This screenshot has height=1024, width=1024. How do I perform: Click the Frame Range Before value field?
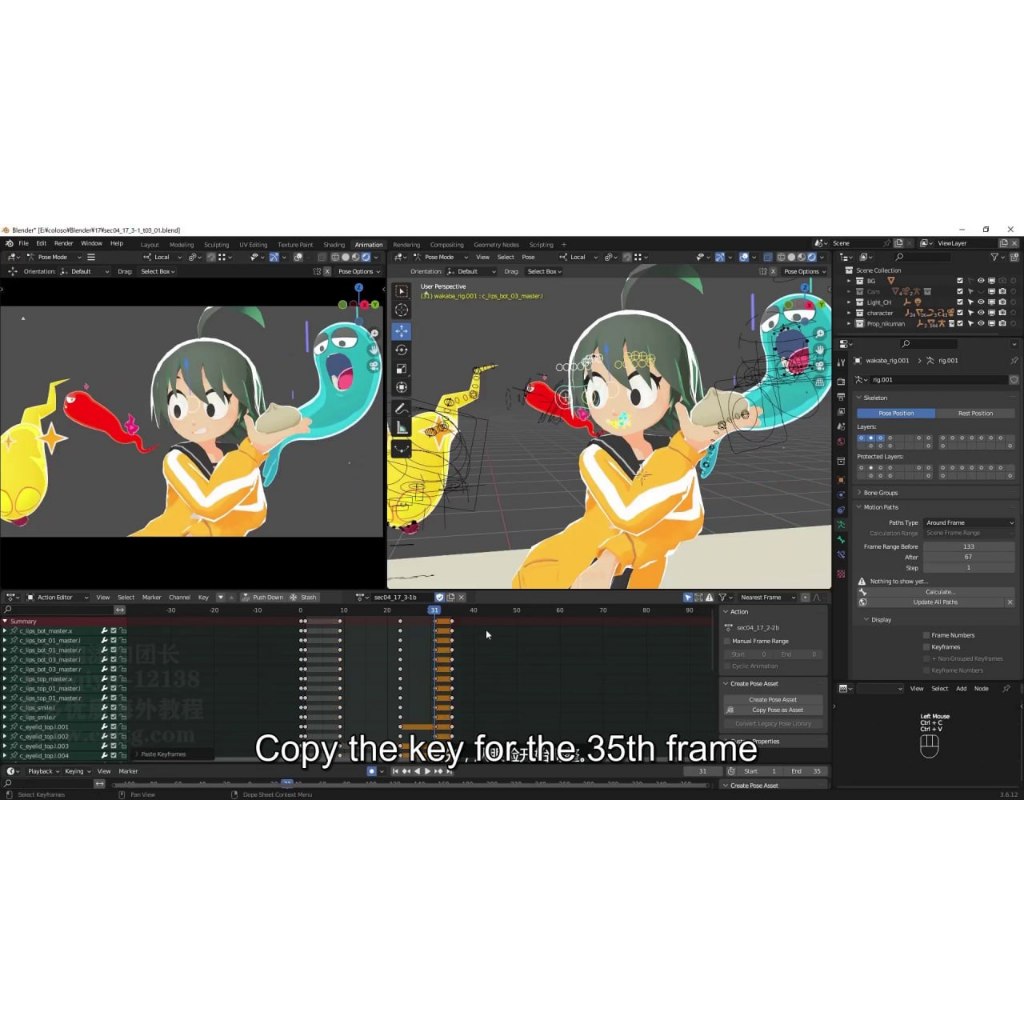point(968,547)
